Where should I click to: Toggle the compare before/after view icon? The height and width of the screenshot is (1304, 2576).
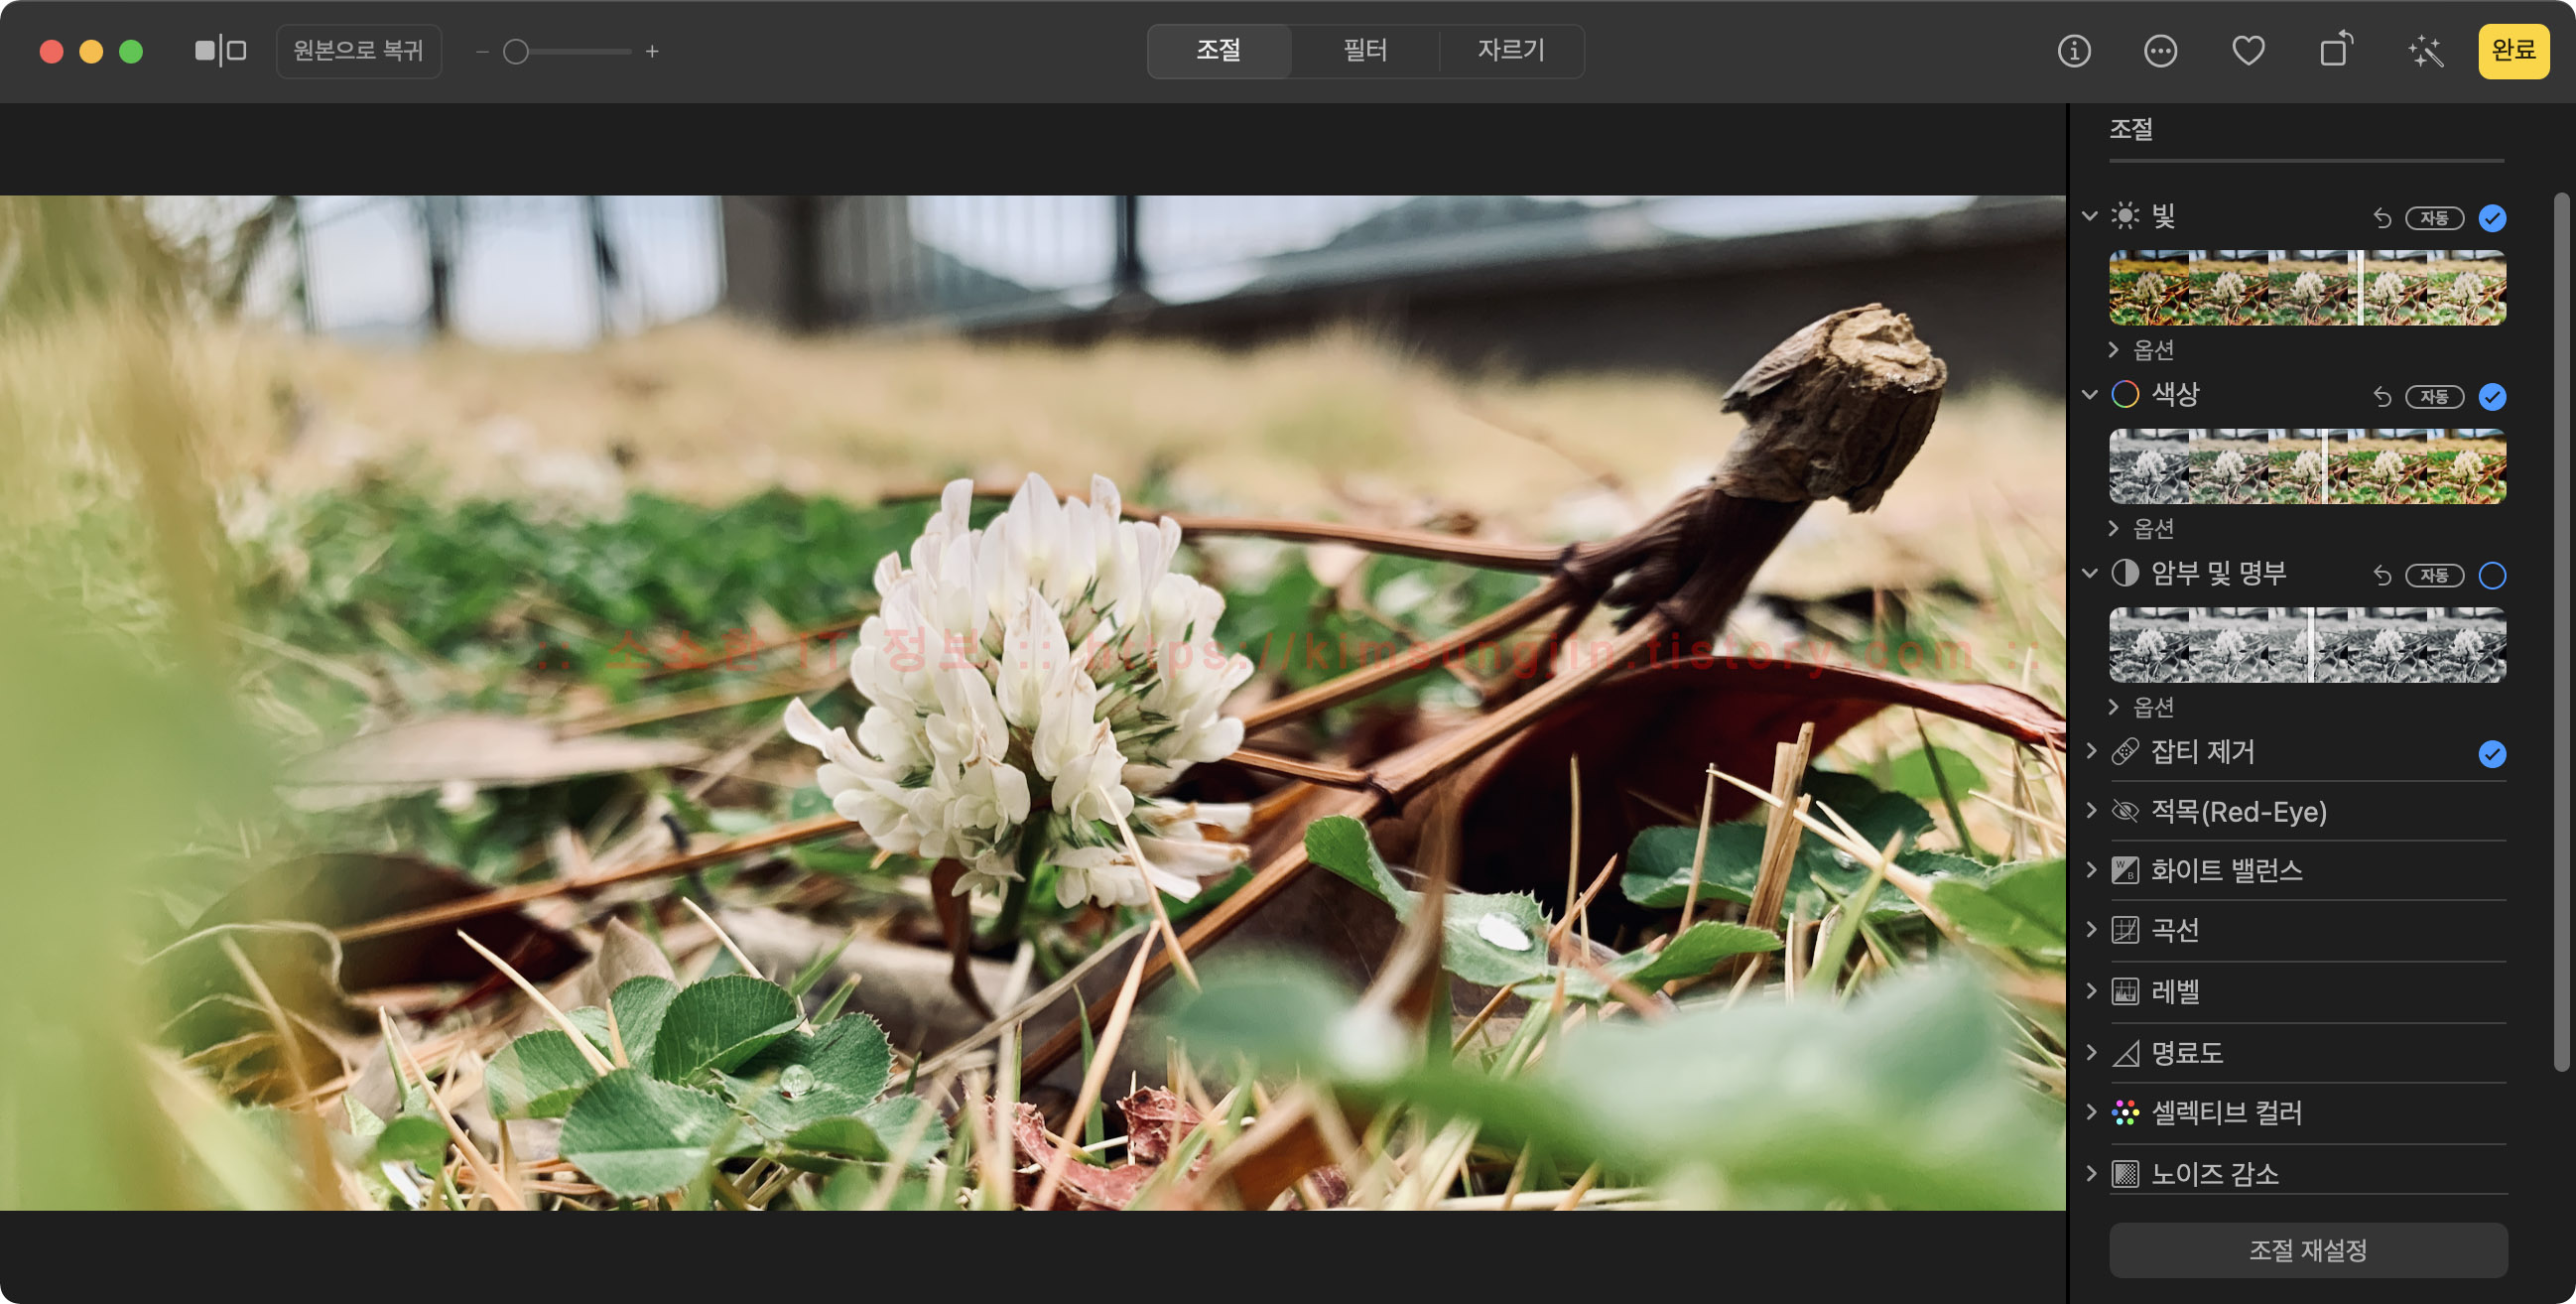(x=220, y=51)
